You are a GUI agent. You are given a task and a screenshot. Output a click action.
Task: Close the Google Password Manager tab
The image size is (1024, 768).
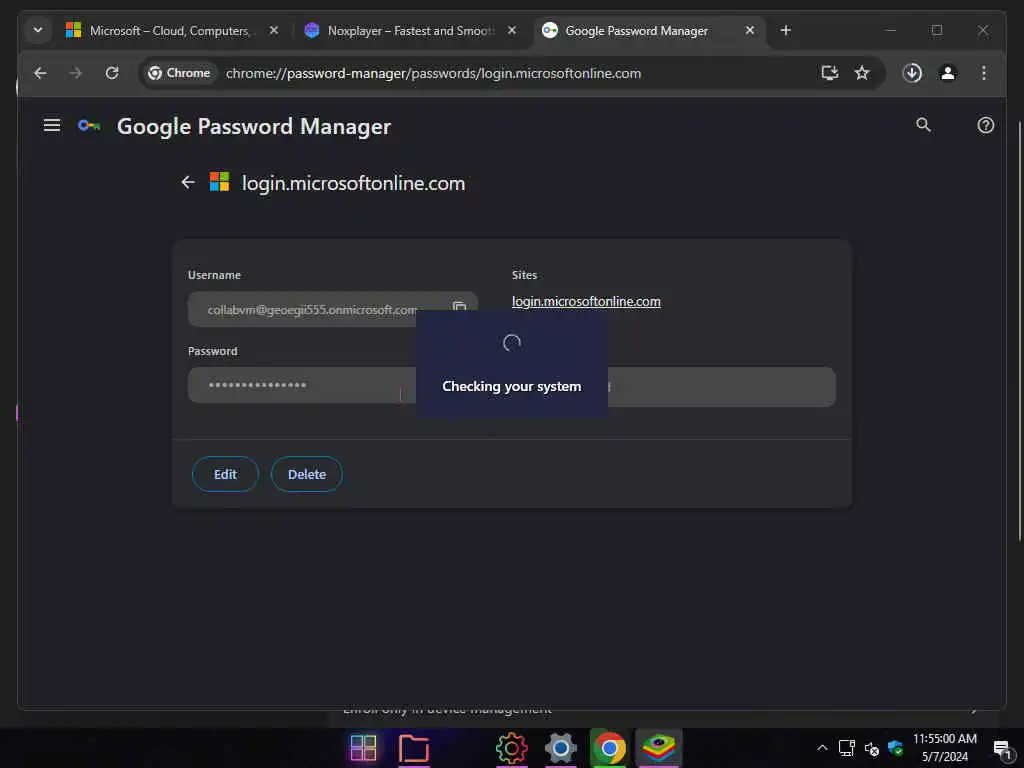click(x=750, y=31)
